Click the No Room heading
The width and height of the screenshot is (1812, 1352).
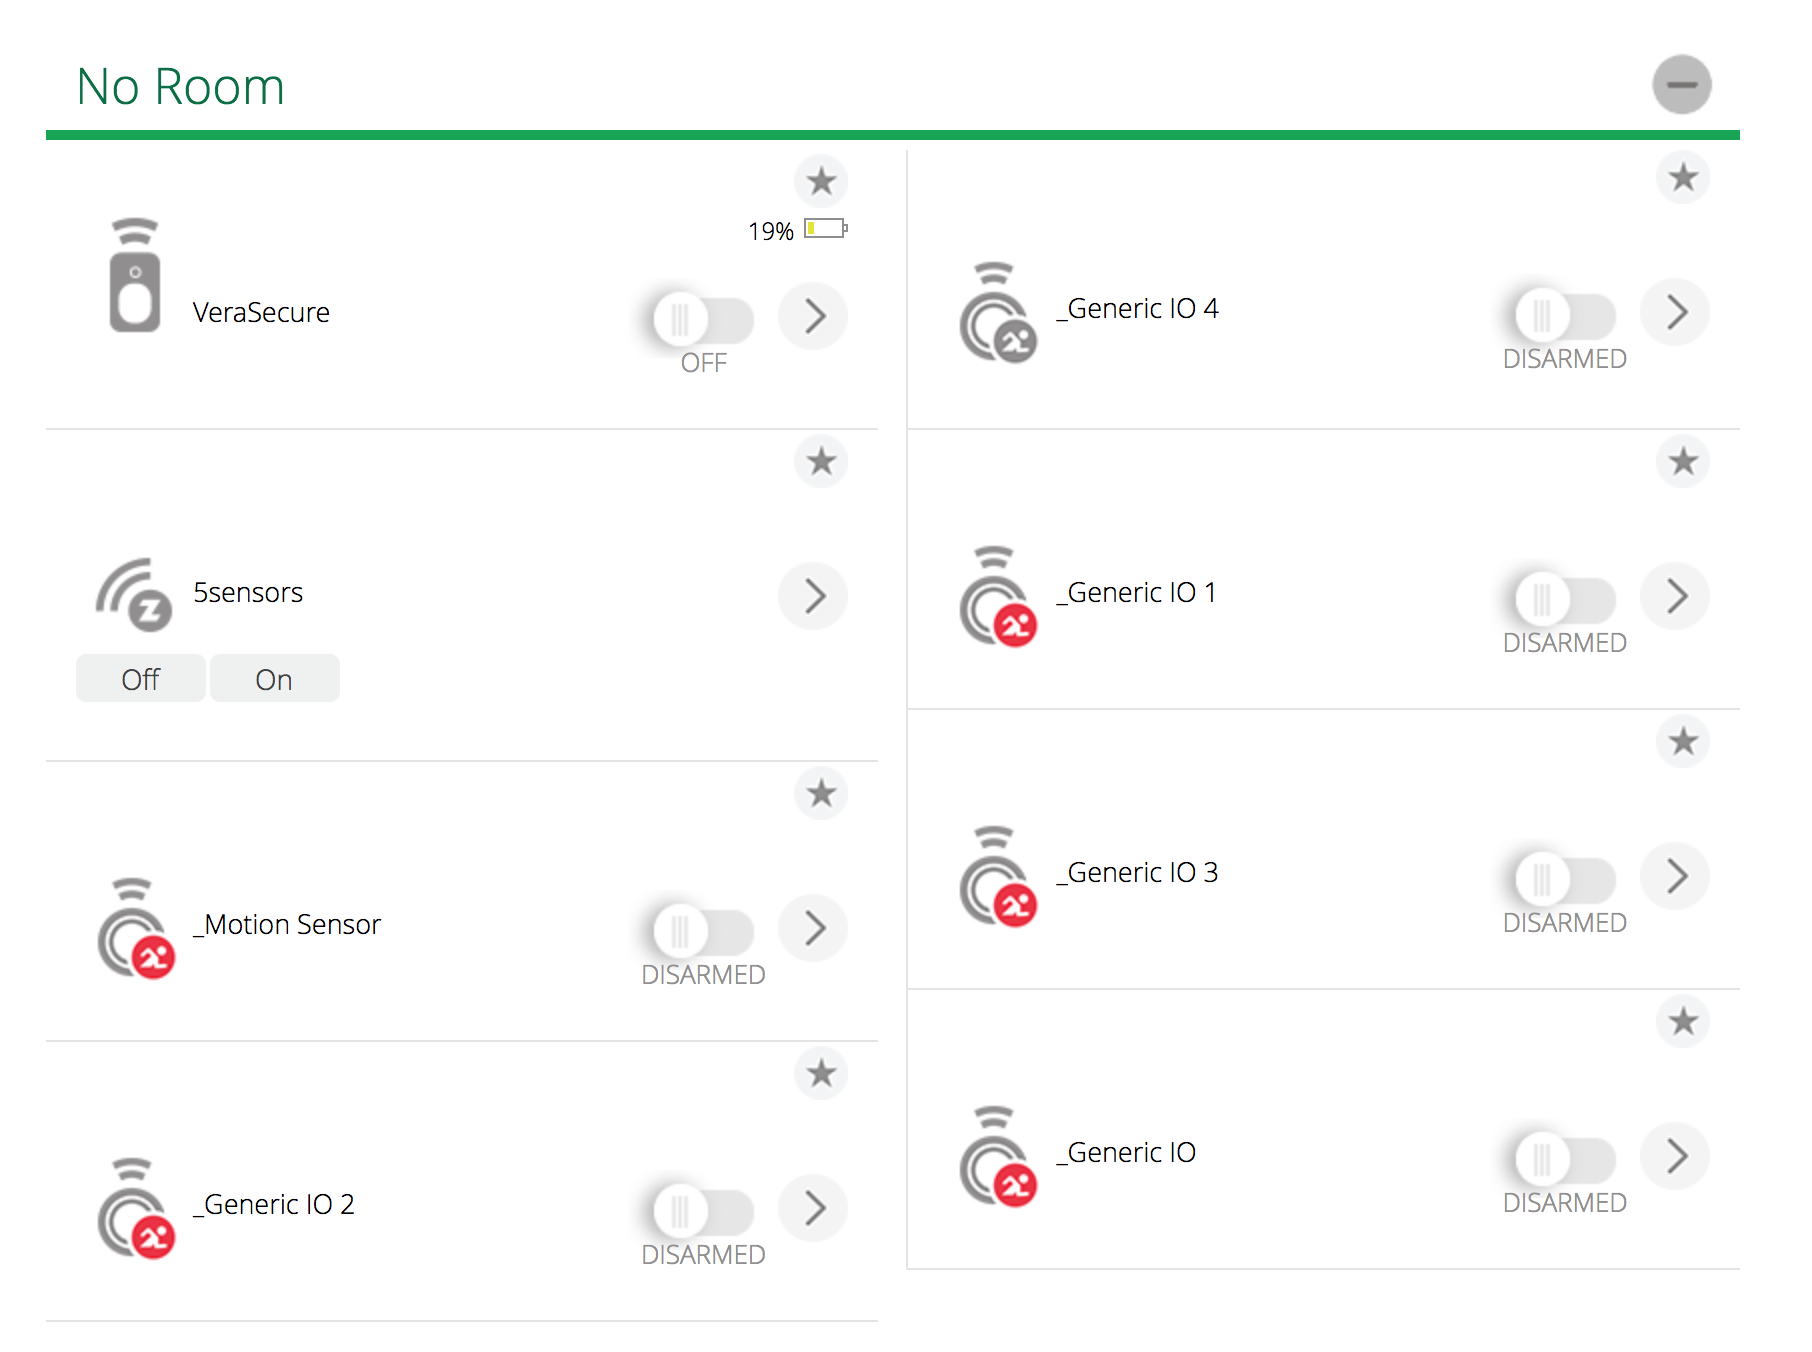(181, 87)
